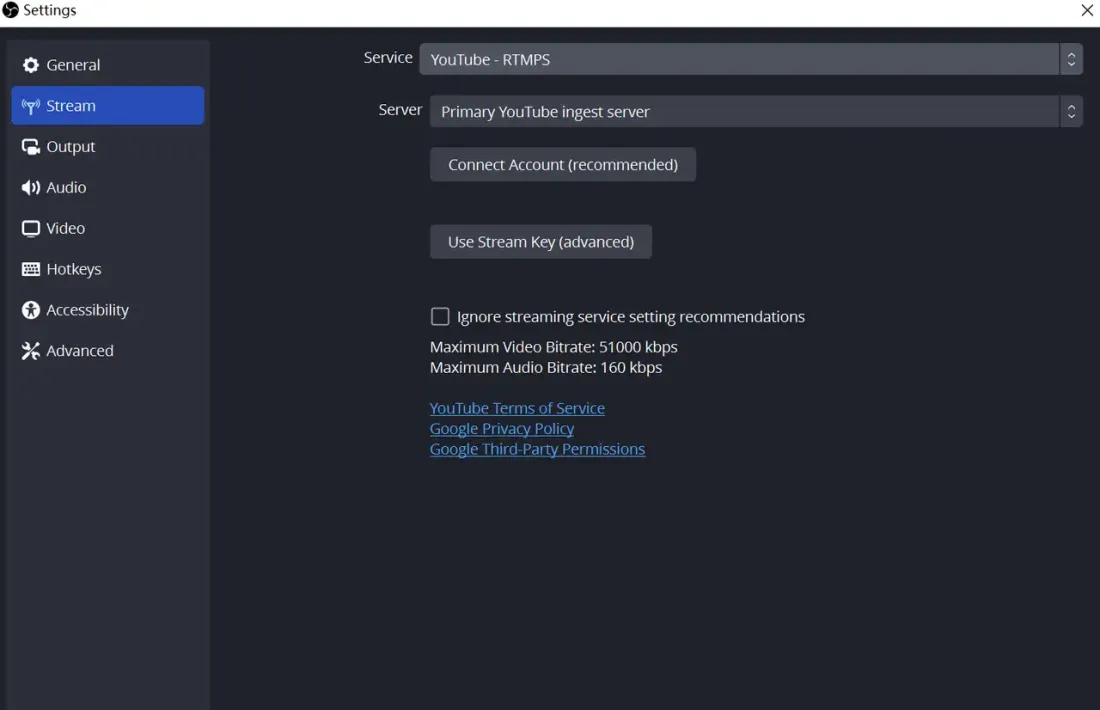Viewport: 1100px width, 710px height.
Task: Click the Accessibility person icon
Action: [x=30, y=310]
